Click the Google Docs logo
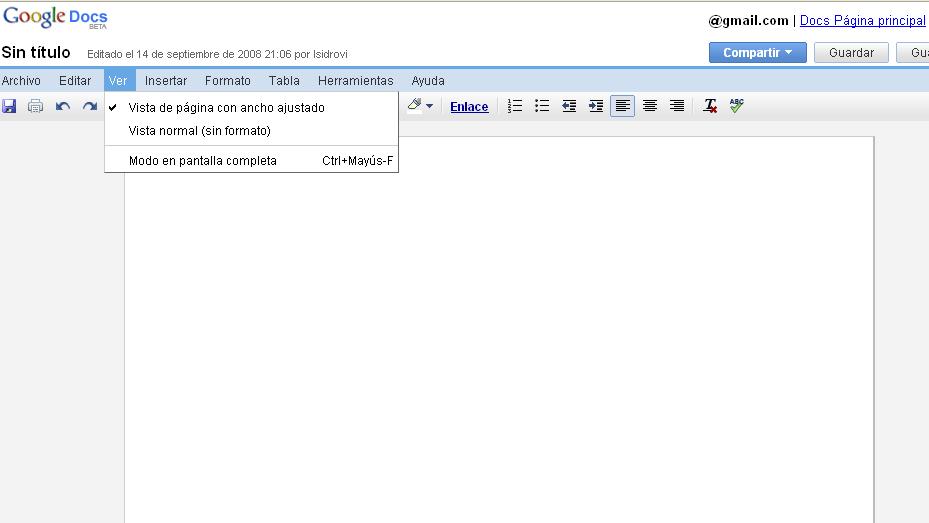The image size is (929, 523). pos(55,18)
